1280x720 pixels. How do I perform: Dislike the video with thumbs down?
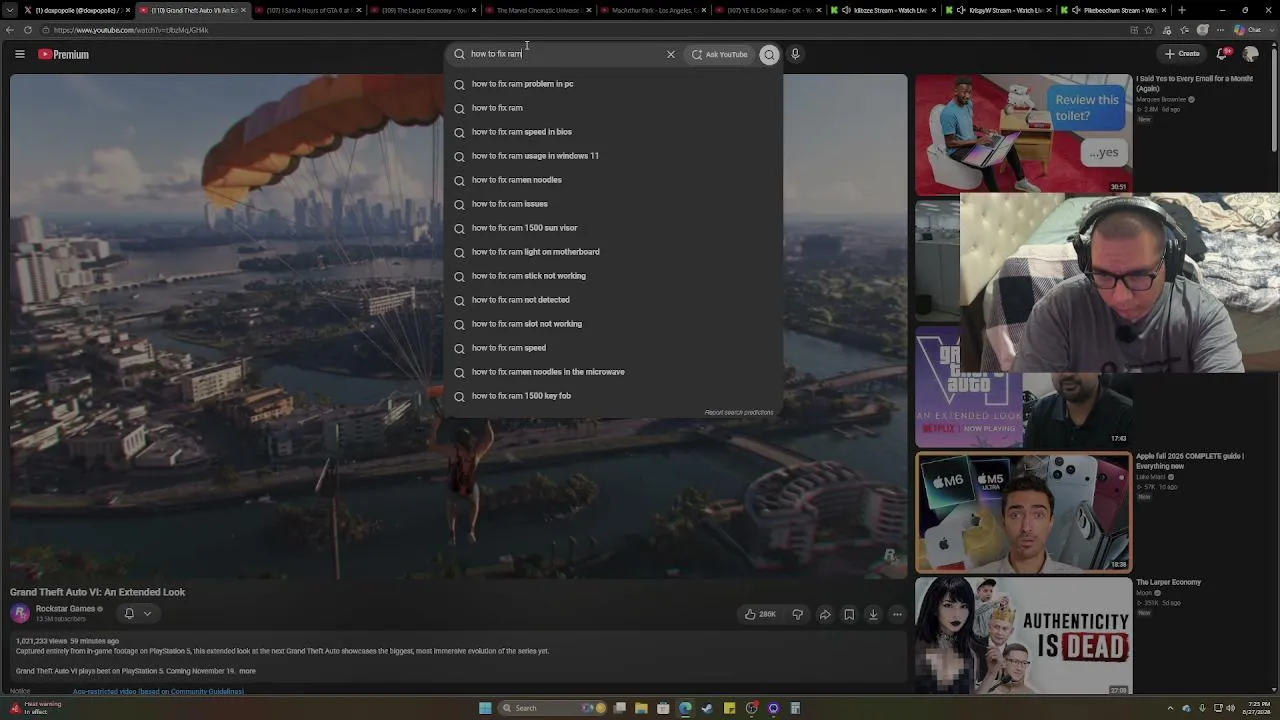(x=797, y=614)
